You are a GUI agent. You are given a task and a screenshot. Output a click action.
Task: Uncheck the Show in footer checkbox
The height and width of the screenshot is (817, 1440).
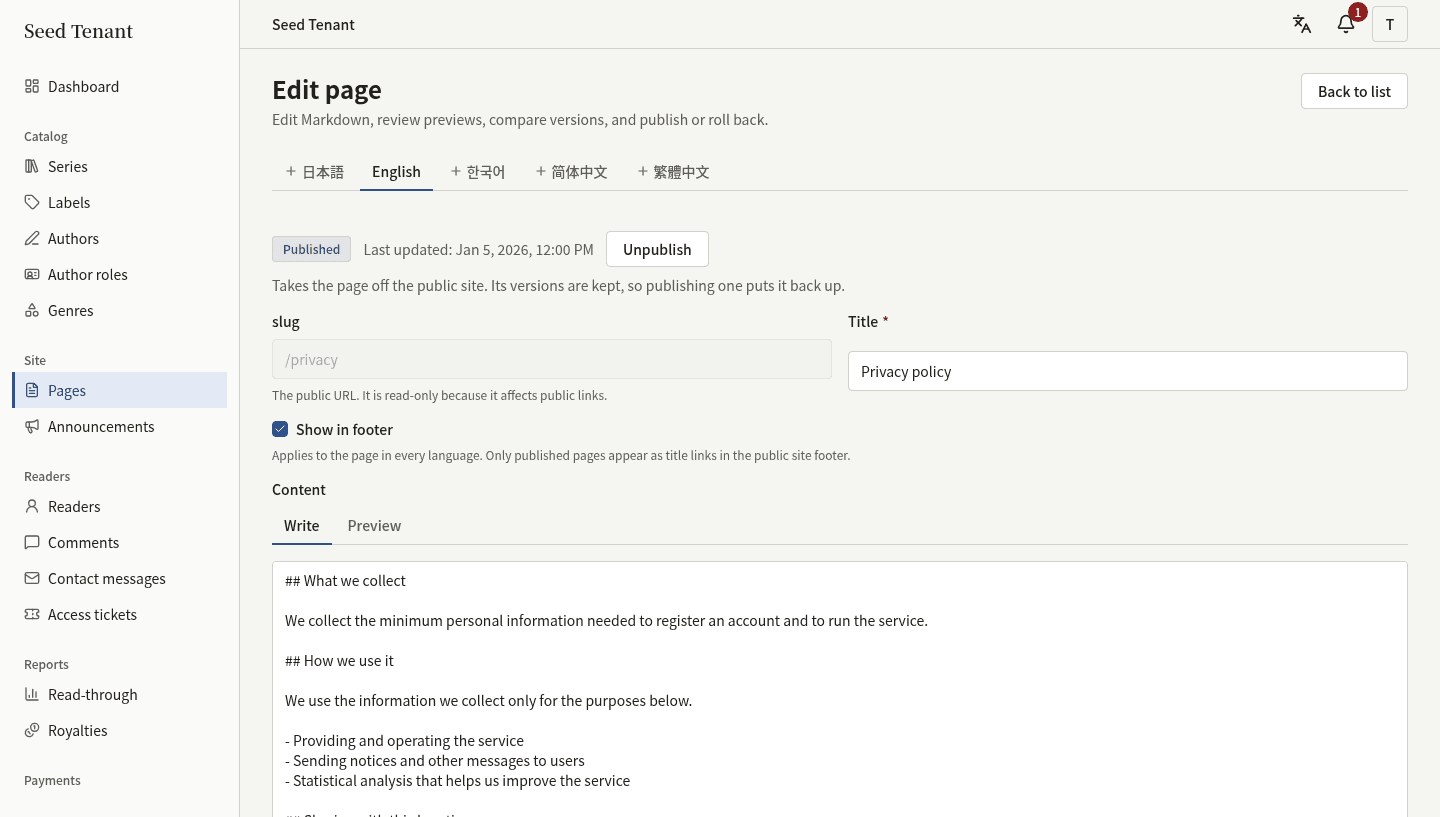coord(280,429)
